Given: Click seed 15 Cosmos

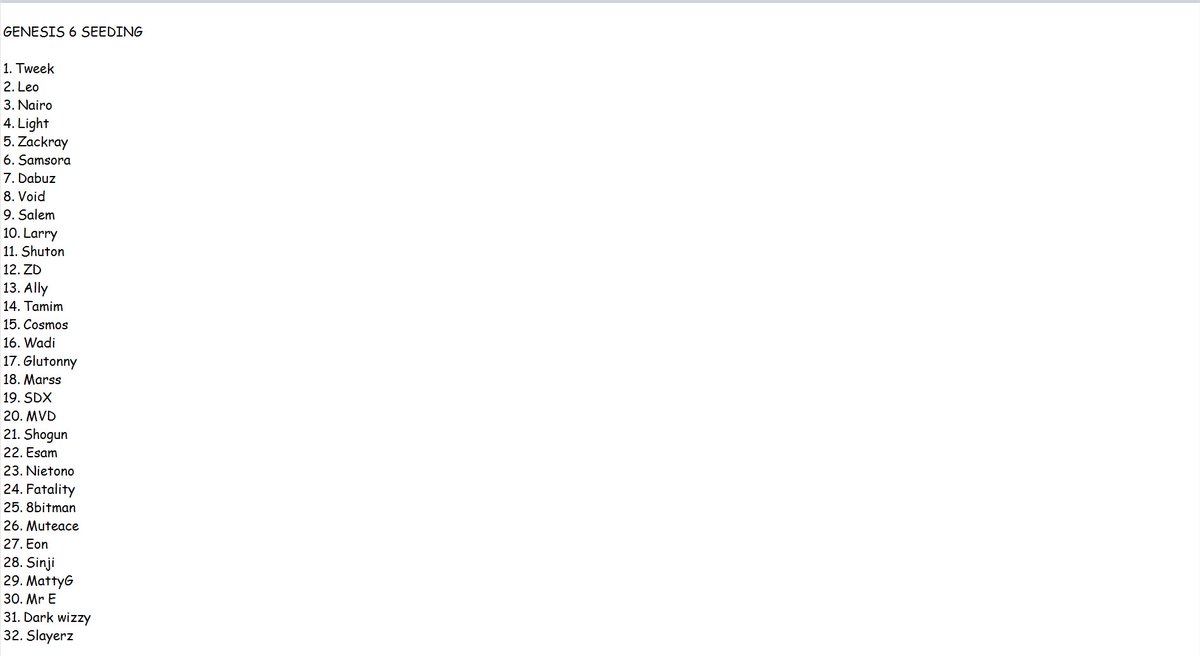Looking at the screenshot, I should pyautogui.click(x=36, y=325).
